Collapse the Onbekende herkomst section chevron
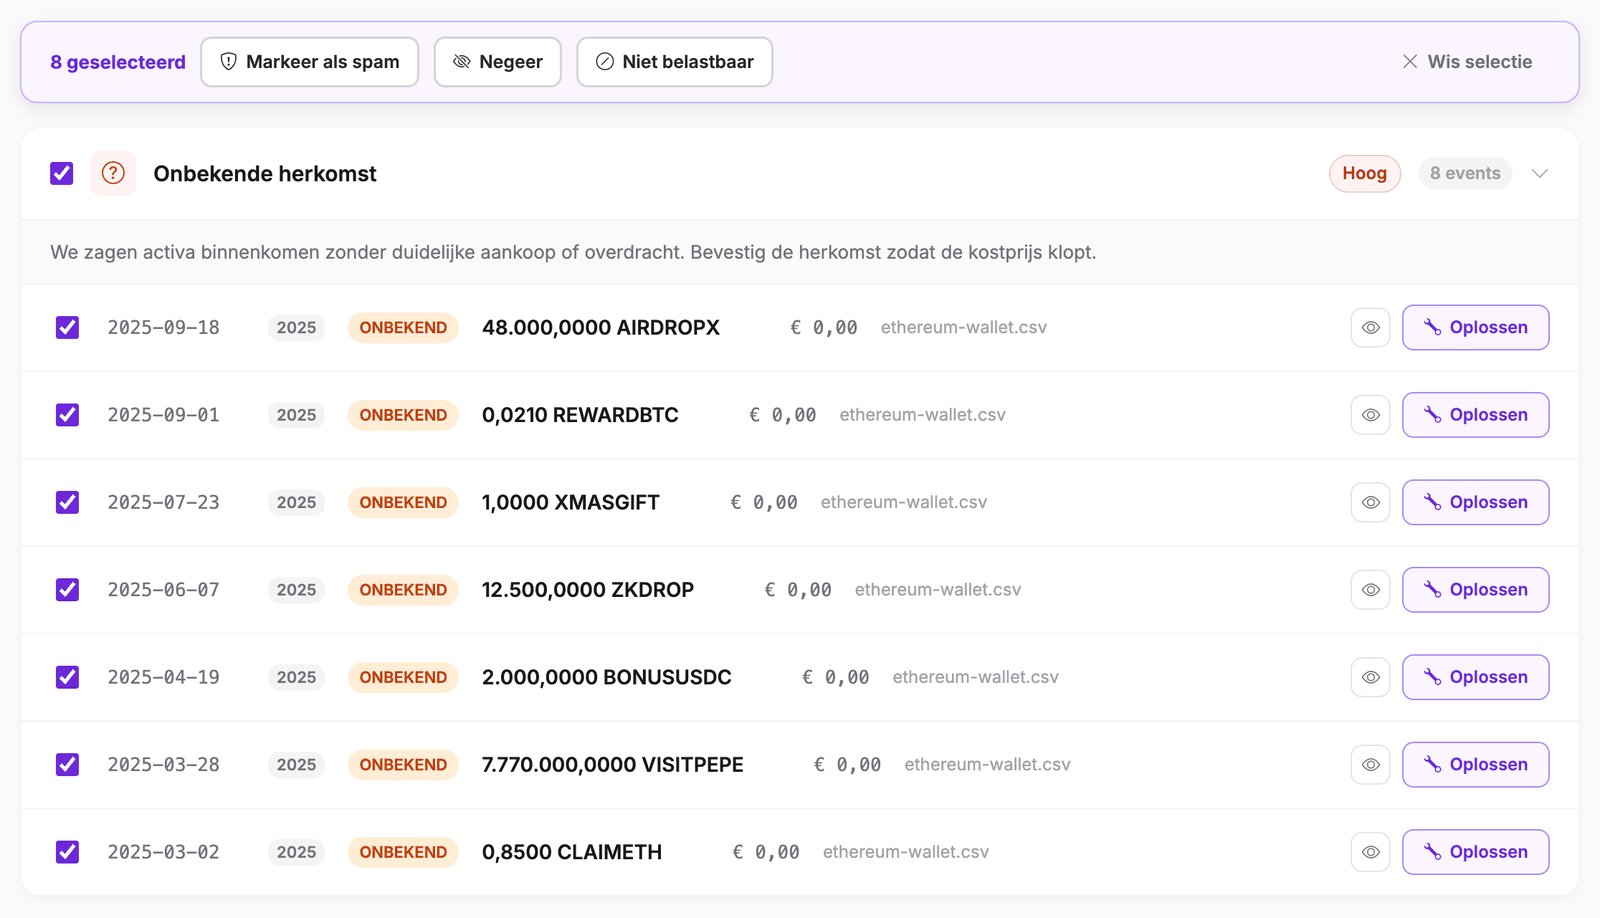This screenshot has height=918, width=1600. pos(1540,173)
